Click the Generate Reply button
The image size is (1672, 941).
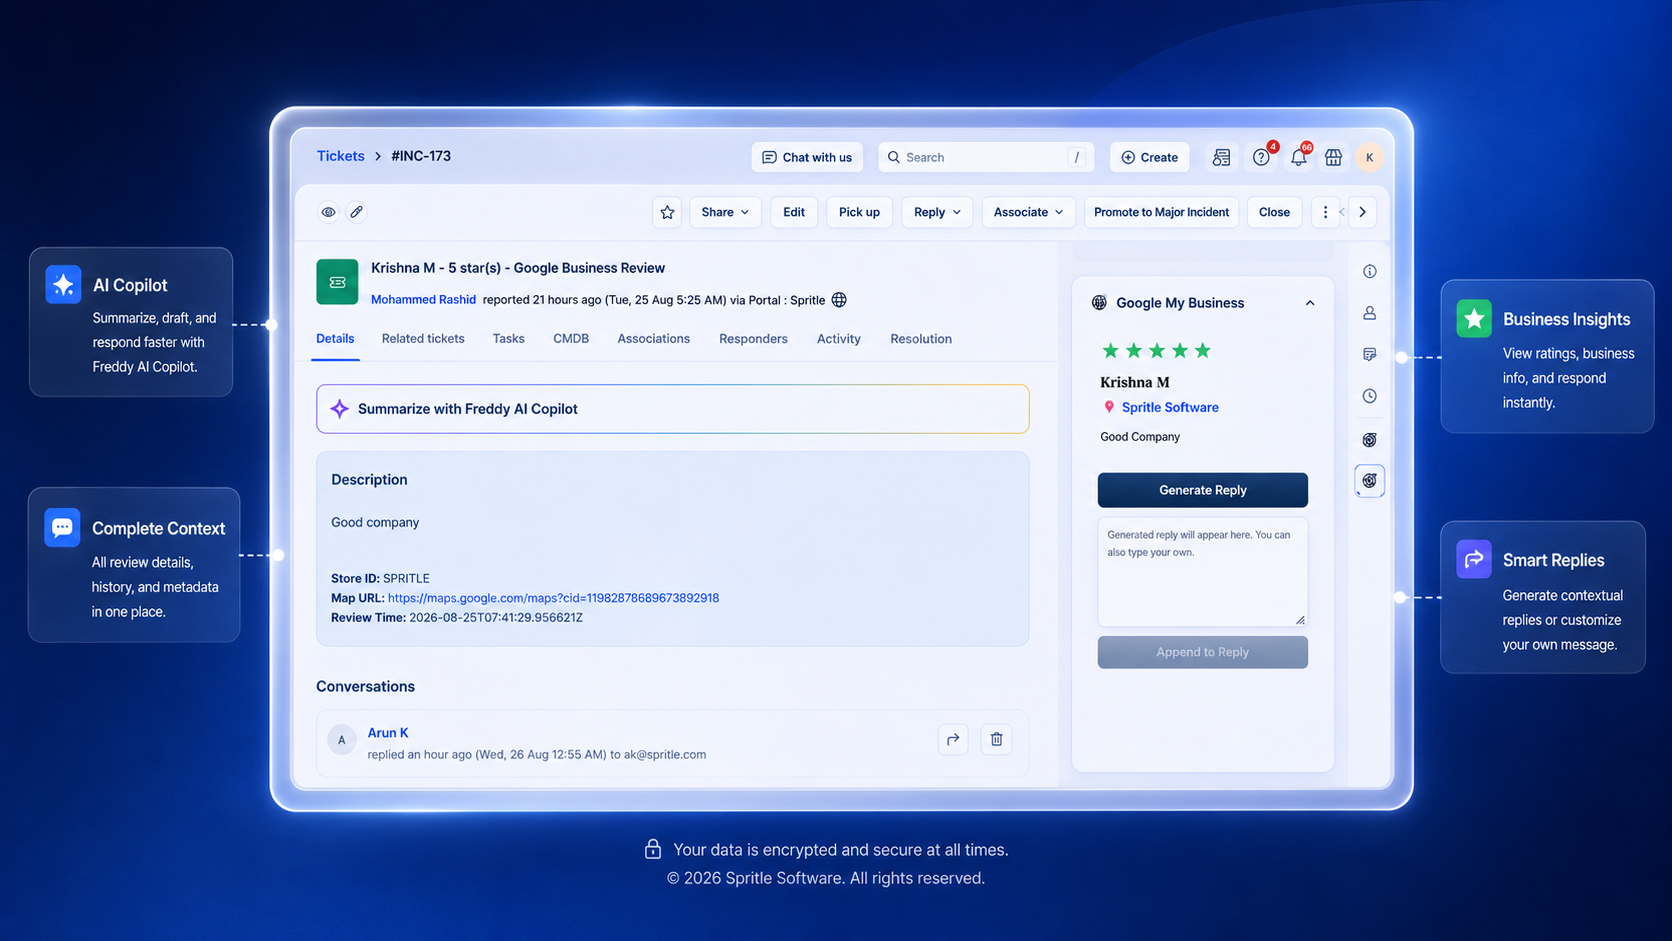[1202, 490]
